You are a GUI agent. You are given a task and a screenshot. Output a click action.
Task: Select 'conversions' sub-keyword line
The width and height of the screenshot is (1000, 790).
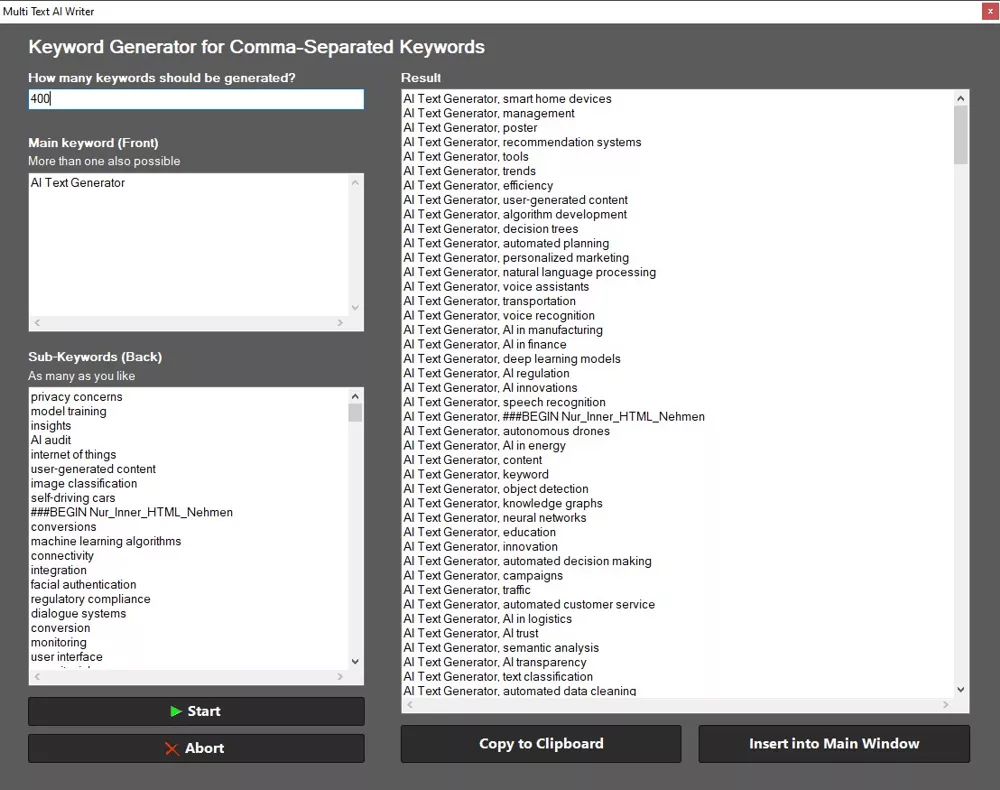63,527
